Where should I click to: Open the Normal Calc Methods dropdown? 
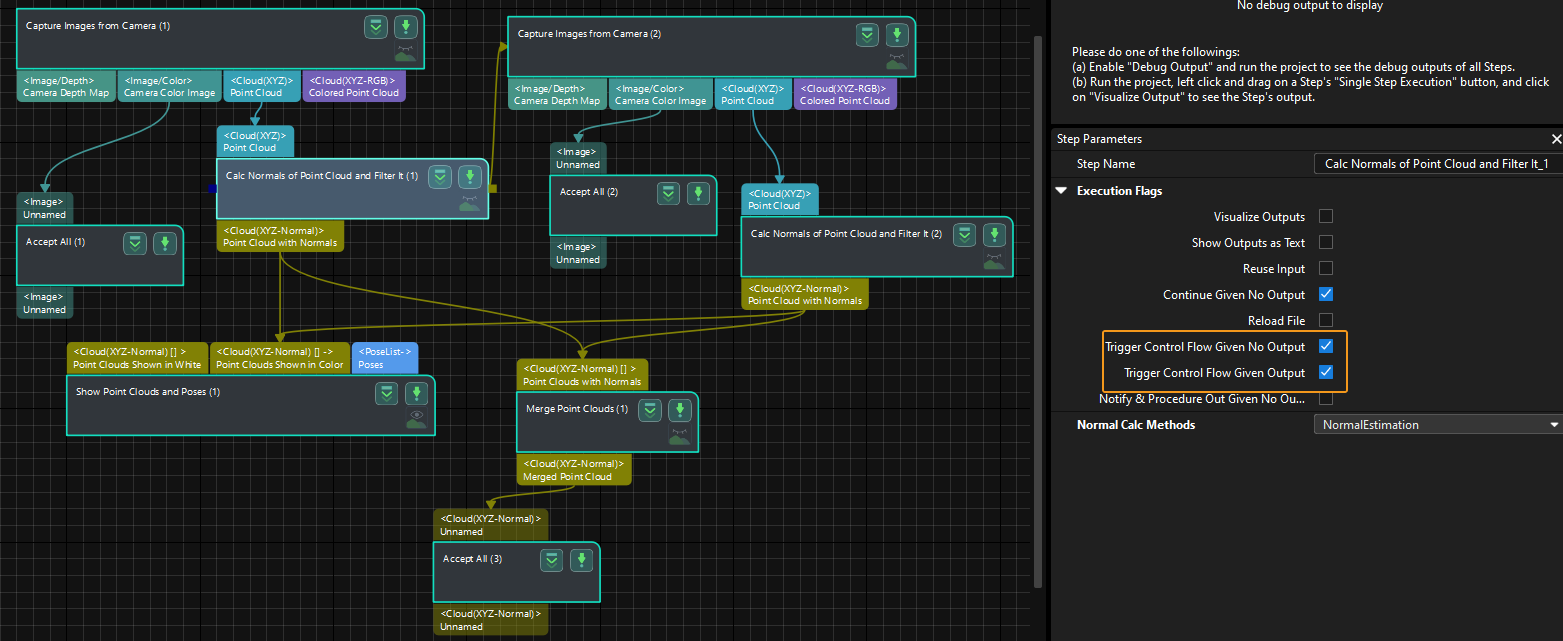(x=1436, y=425)
